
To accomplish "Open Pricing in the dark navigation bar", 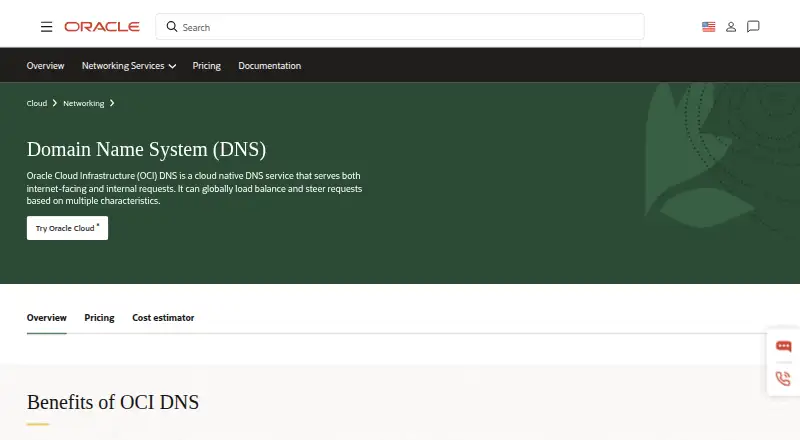I will pos(207,66).
